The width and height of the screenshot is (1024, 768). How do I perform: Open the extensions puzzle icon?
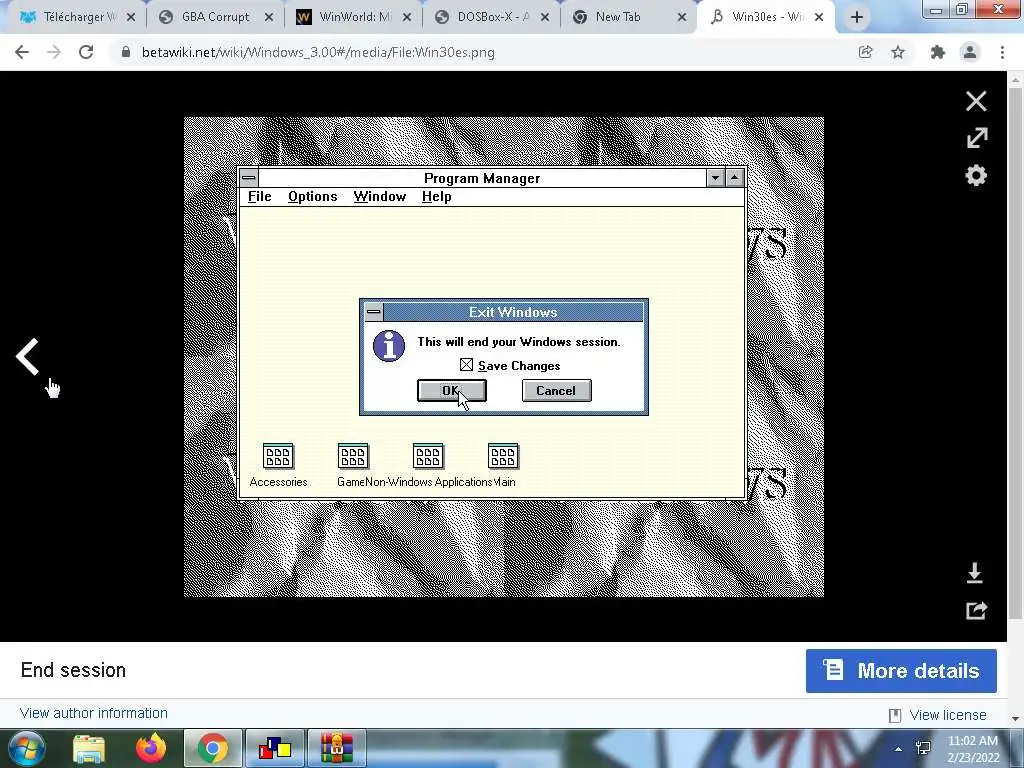pos(938,52)
